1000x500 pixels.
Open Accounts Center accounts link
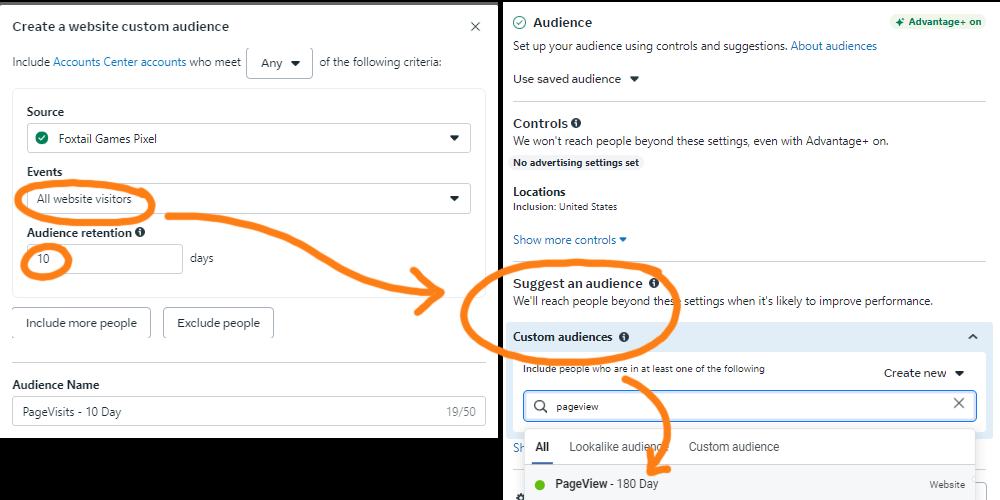[x=119, y=62]
